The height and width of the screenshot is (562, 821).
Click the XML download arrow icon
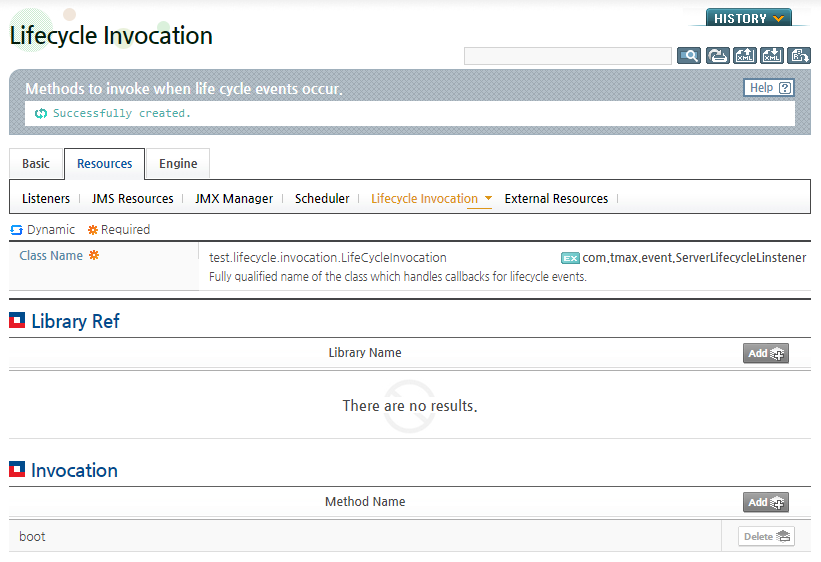(772, 56)
